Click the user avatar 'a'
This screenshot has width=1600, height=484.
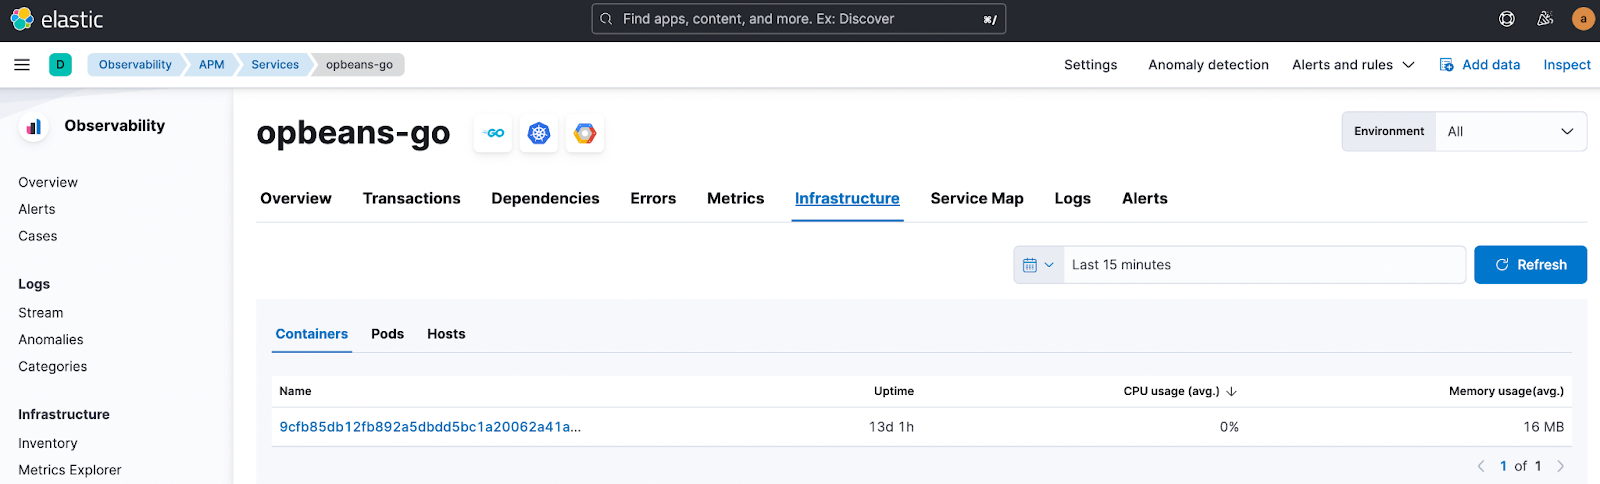point(1583,19)
